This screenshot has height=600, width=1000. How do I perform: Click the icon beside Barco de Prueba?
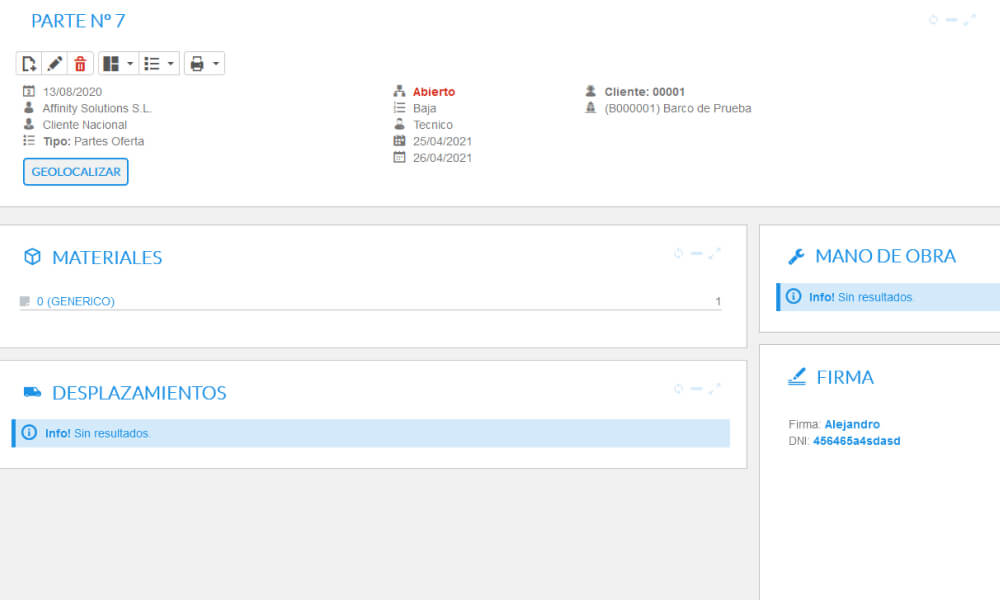tap(591, 108)
